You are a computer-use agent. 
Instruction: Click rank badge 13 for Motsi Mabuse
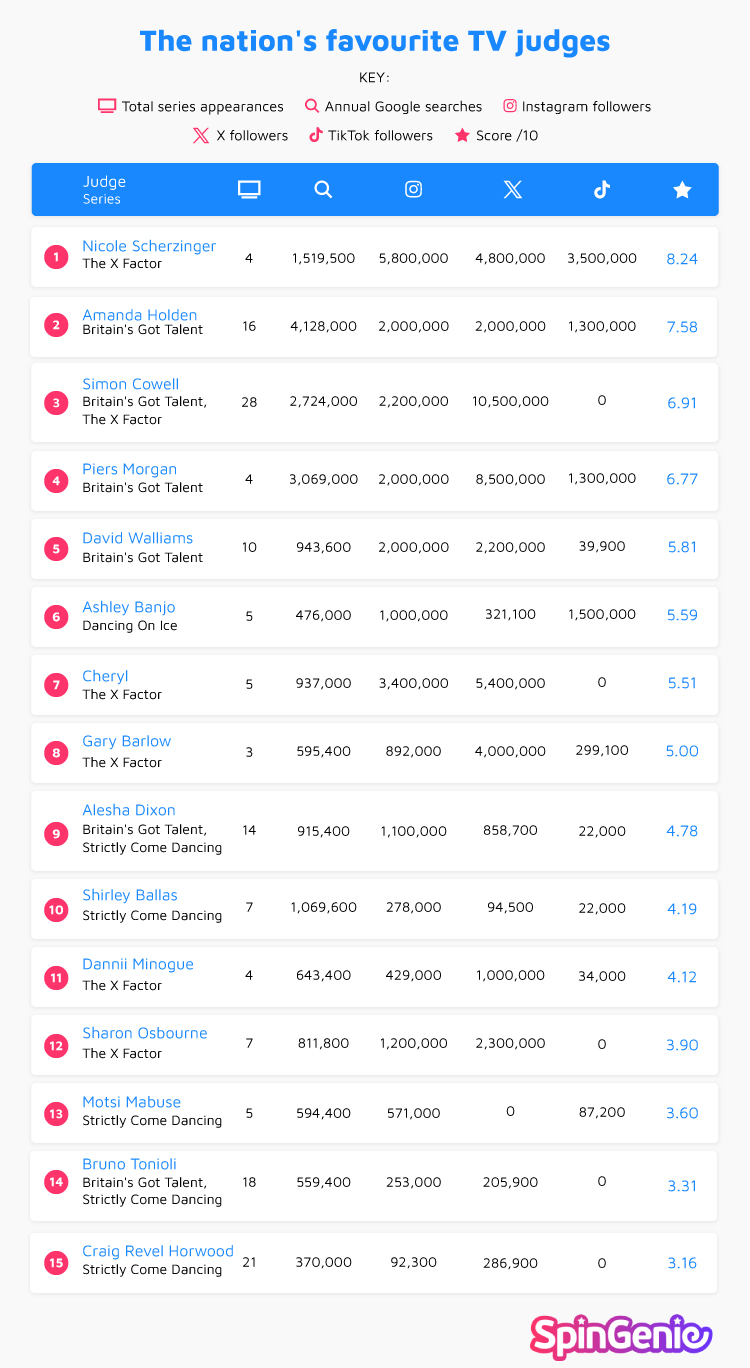56,1113
